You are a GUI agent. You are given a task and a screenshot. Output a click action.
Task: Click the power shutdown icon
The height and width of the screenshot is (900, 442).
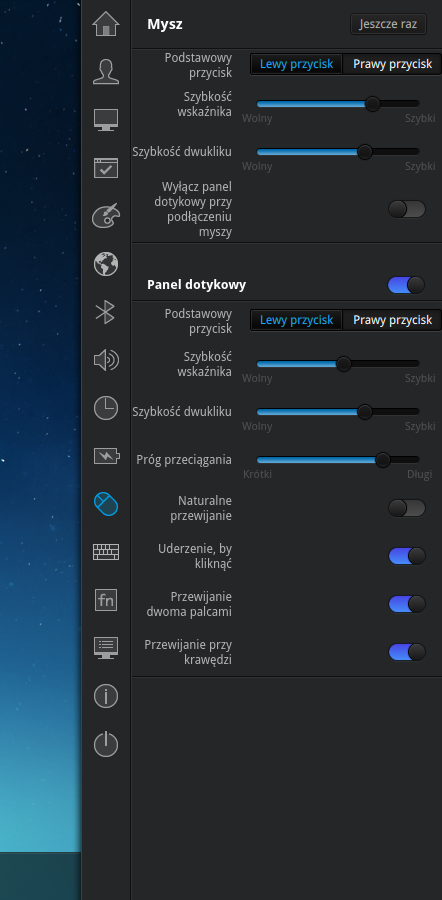coord(106,744)
